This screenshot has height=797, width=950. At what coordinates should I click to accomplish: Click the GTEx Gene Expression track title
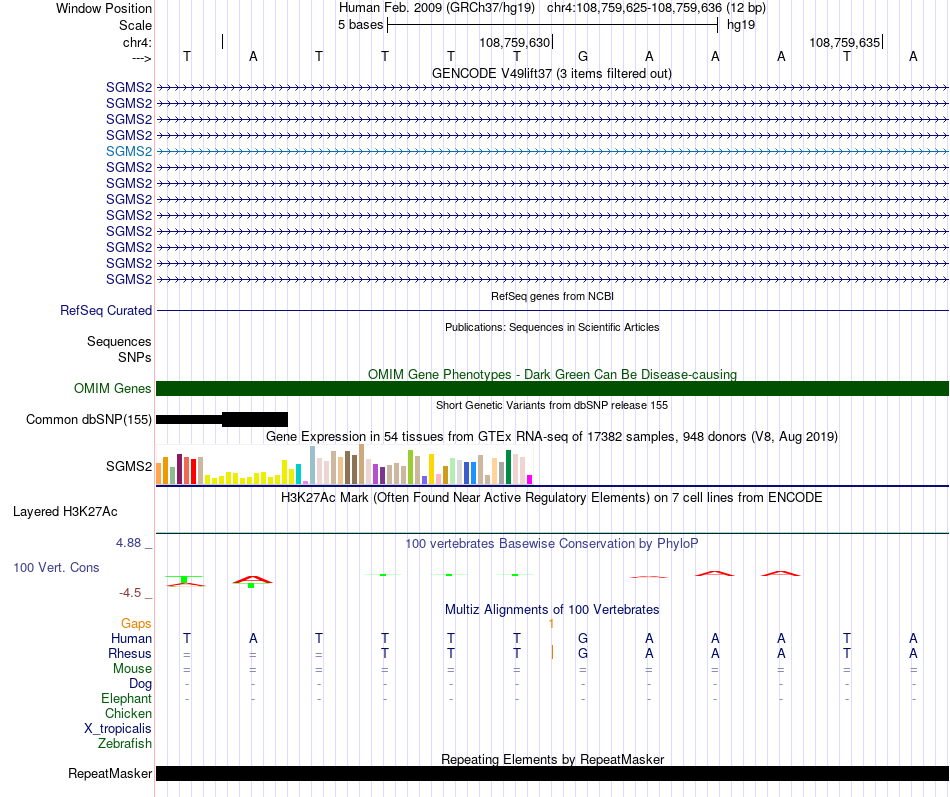(552, 436)
